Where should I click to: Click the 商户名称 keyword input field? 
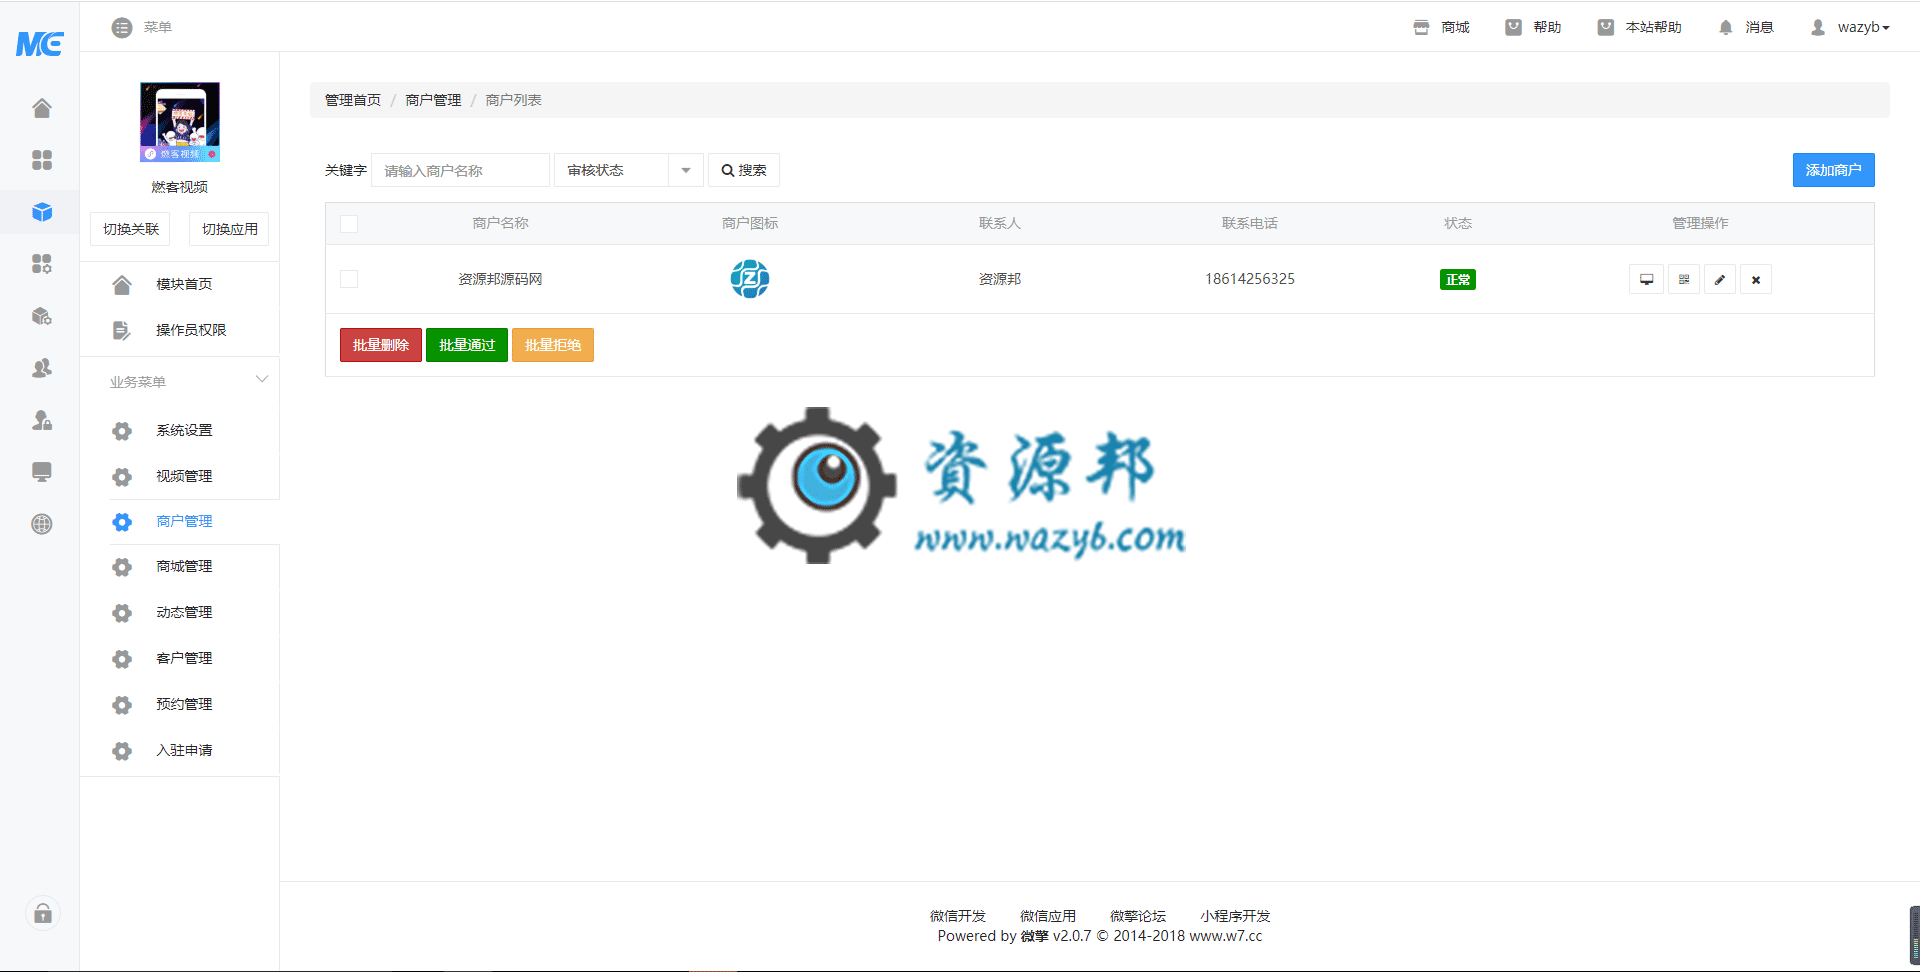point(461,170)
